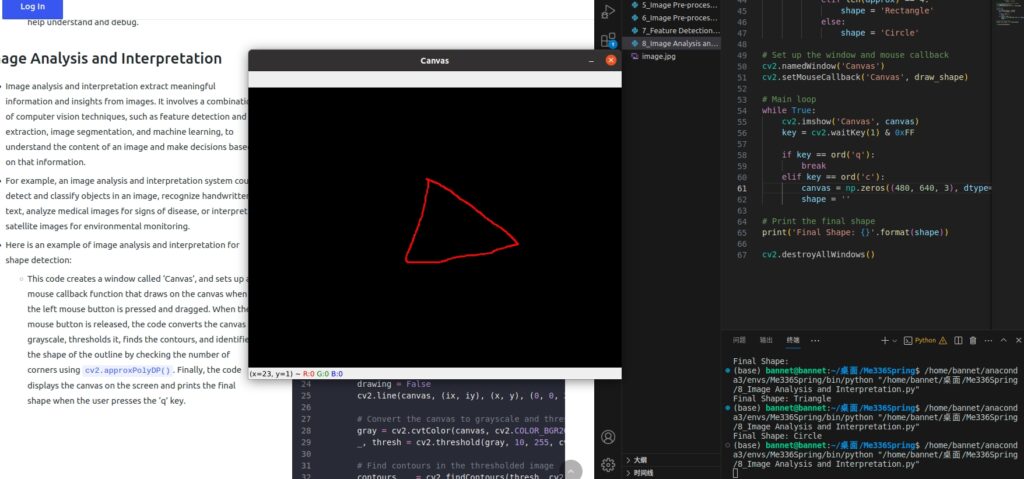The image size is (1024, 479).
Task: Open 5_Image Pre-proces... file in explorer
Action: (x=675, y=5)
